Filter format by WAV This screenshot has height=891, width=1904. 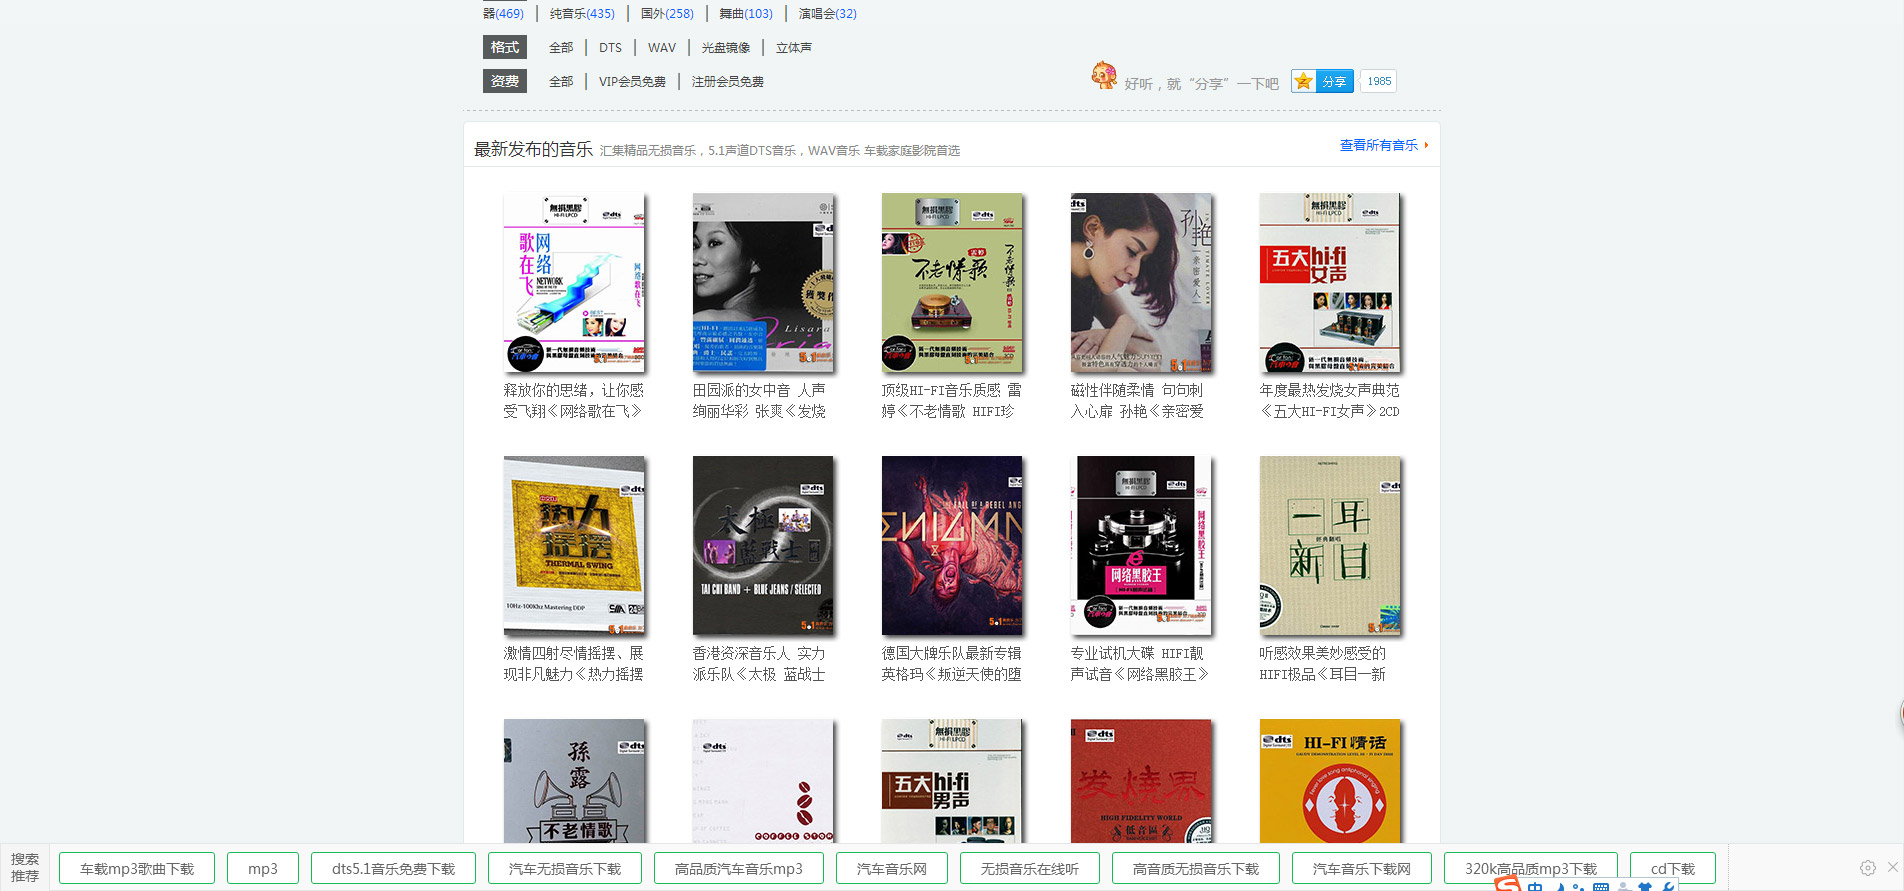(662, 47)
